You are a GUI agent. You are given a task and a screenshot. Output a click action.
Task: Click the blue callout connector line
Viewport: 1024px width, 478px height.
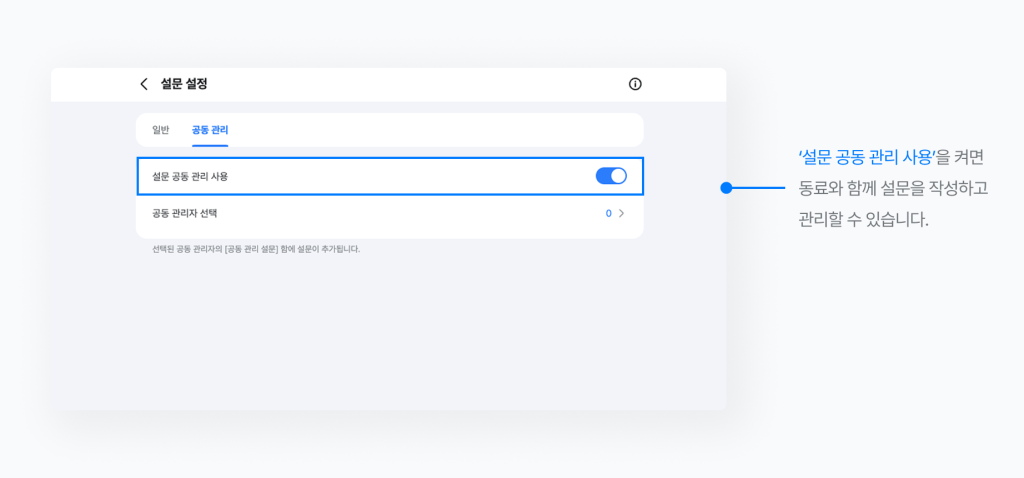(759, 187)
